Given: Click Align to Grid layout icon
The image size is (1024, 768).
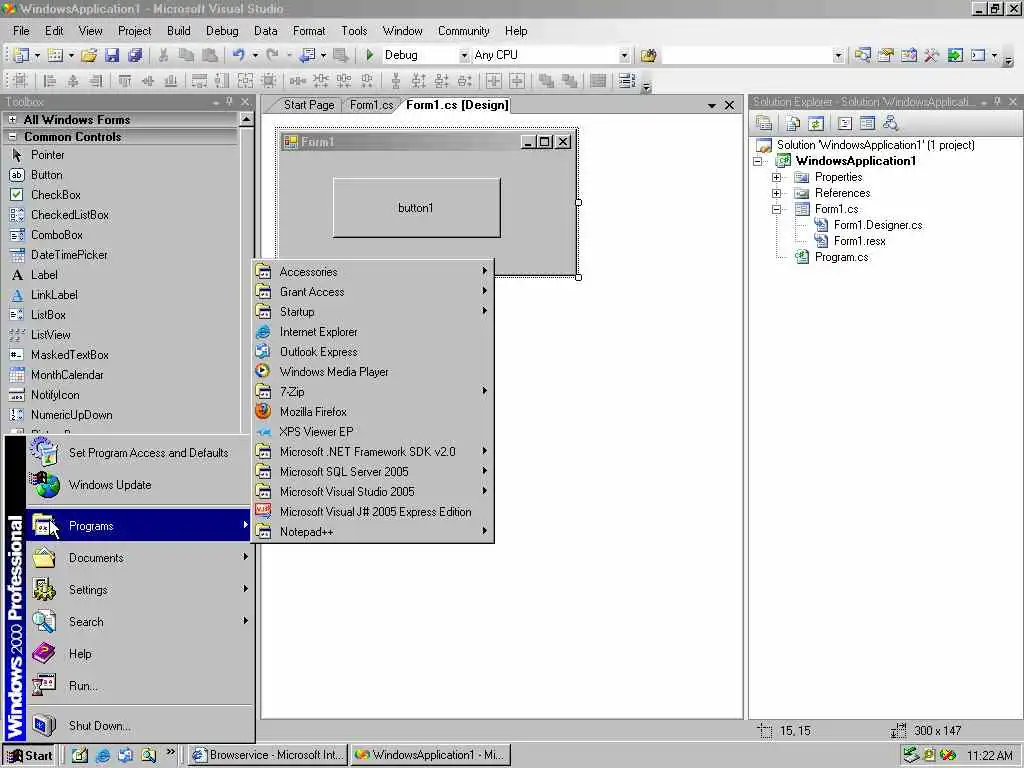Looking at the screenshot, I should click(x=20, y=81).
